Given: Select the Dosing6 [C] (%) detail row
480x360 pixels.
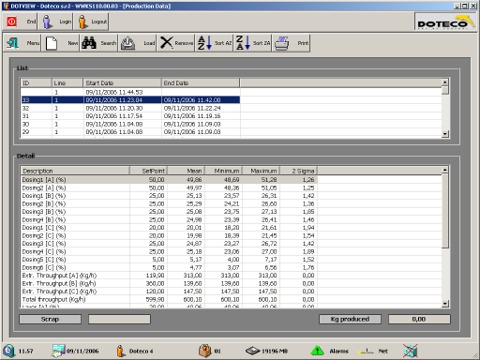Looking at the screenshot, I should click(169, 268).
